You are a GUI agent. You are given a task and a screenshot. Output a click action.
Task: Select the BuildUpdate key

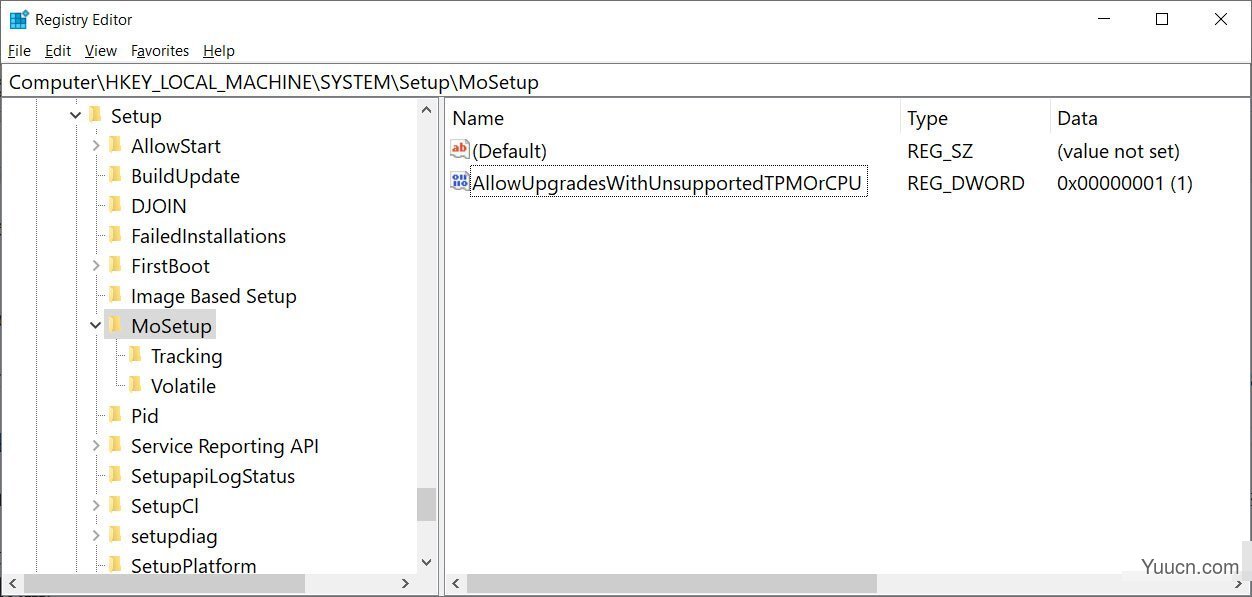[185, 176]
